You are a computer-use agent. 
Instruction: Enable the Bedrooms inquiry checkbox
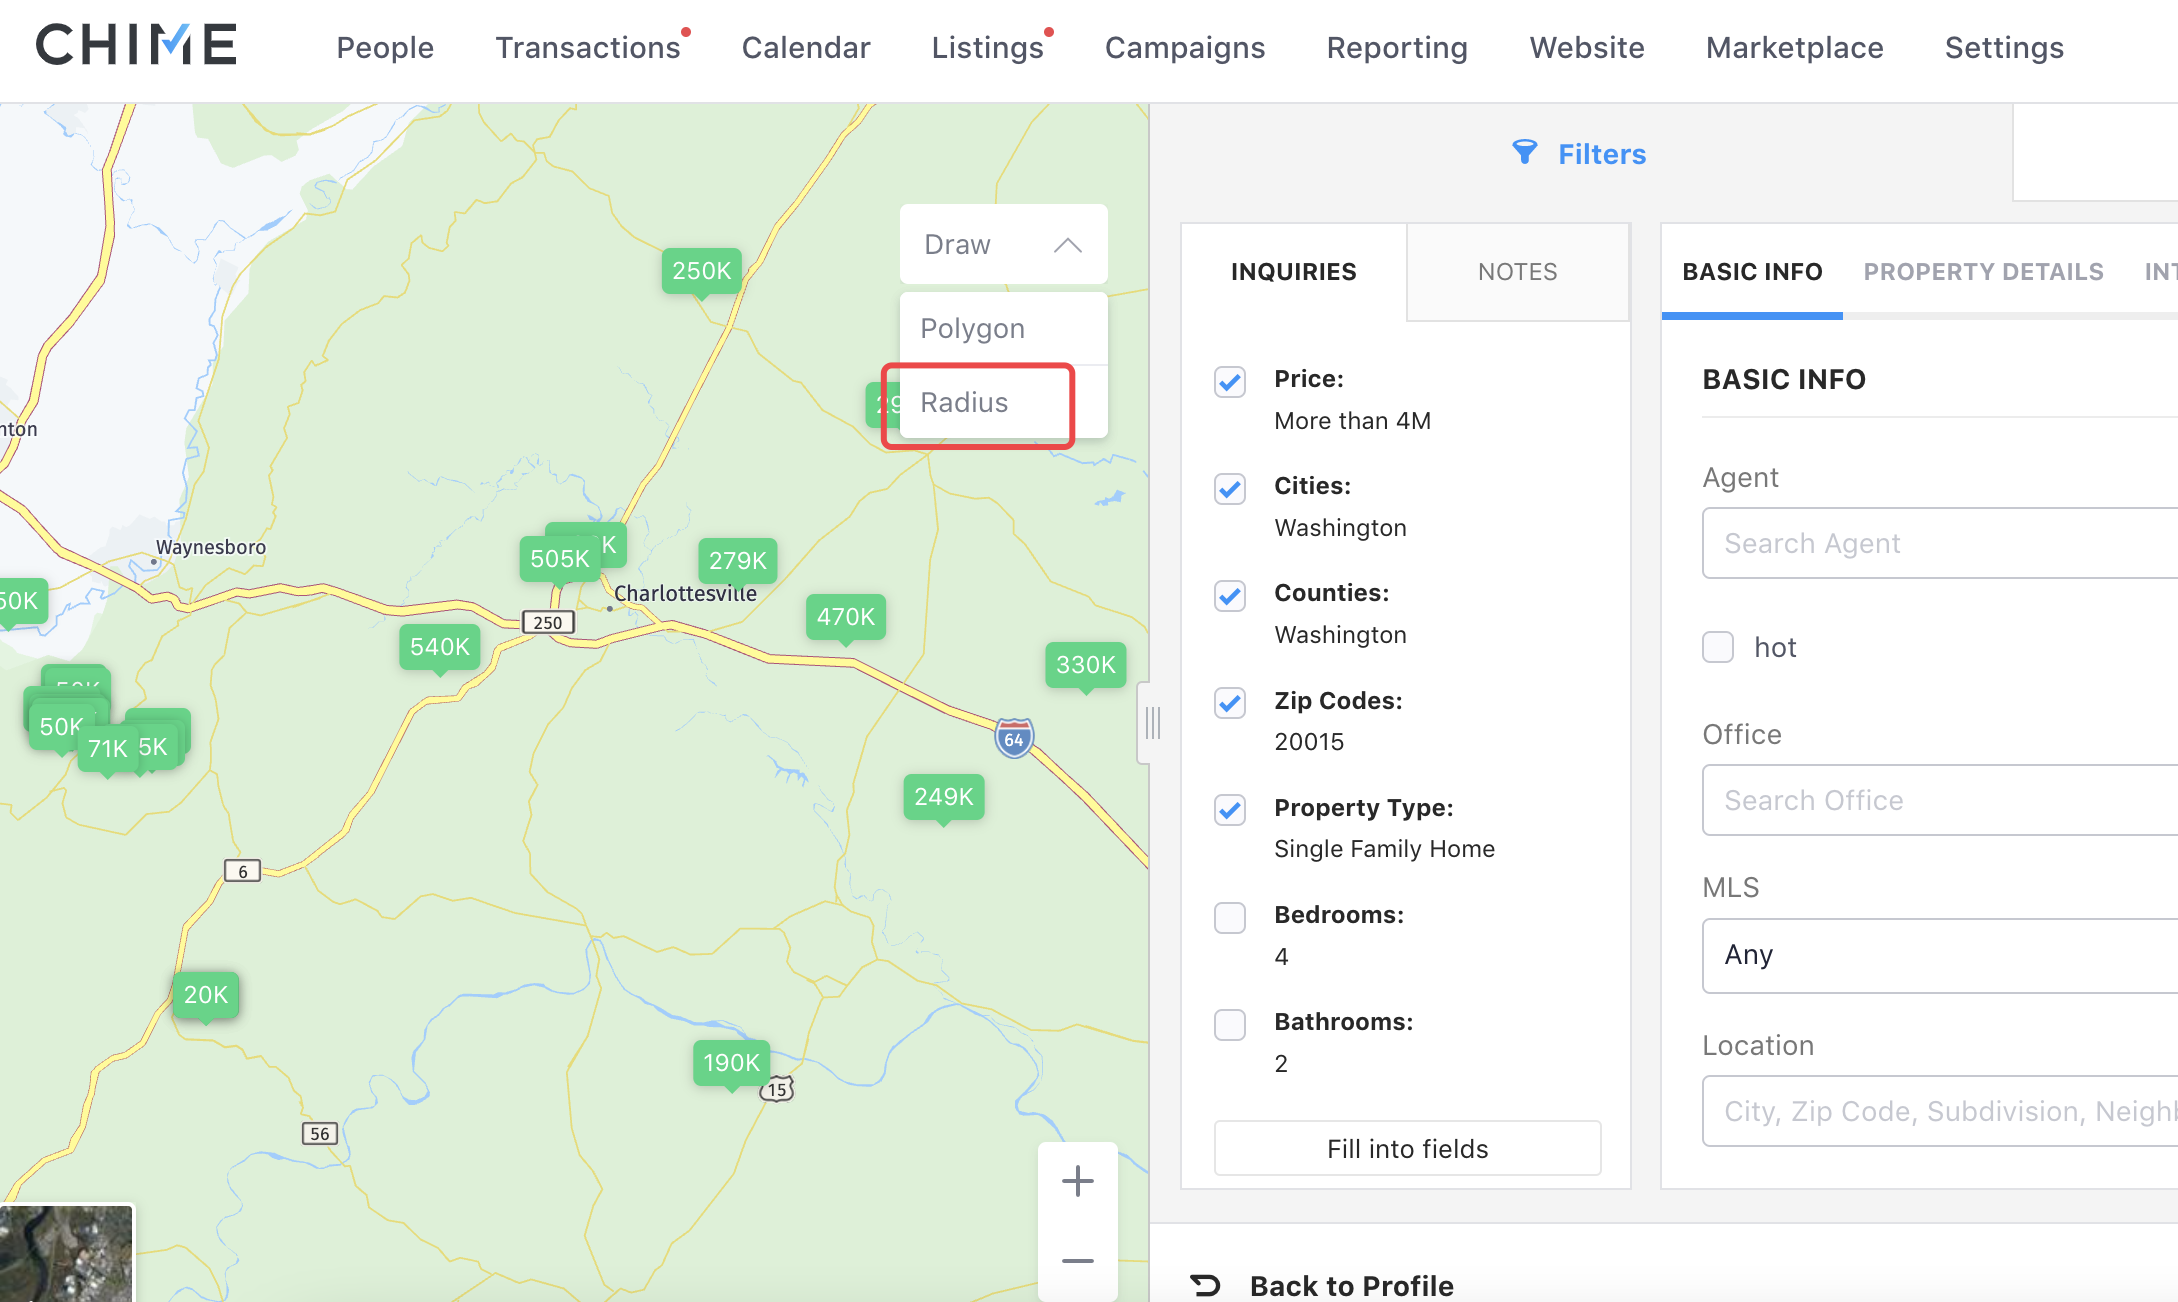click(1229, 917)
